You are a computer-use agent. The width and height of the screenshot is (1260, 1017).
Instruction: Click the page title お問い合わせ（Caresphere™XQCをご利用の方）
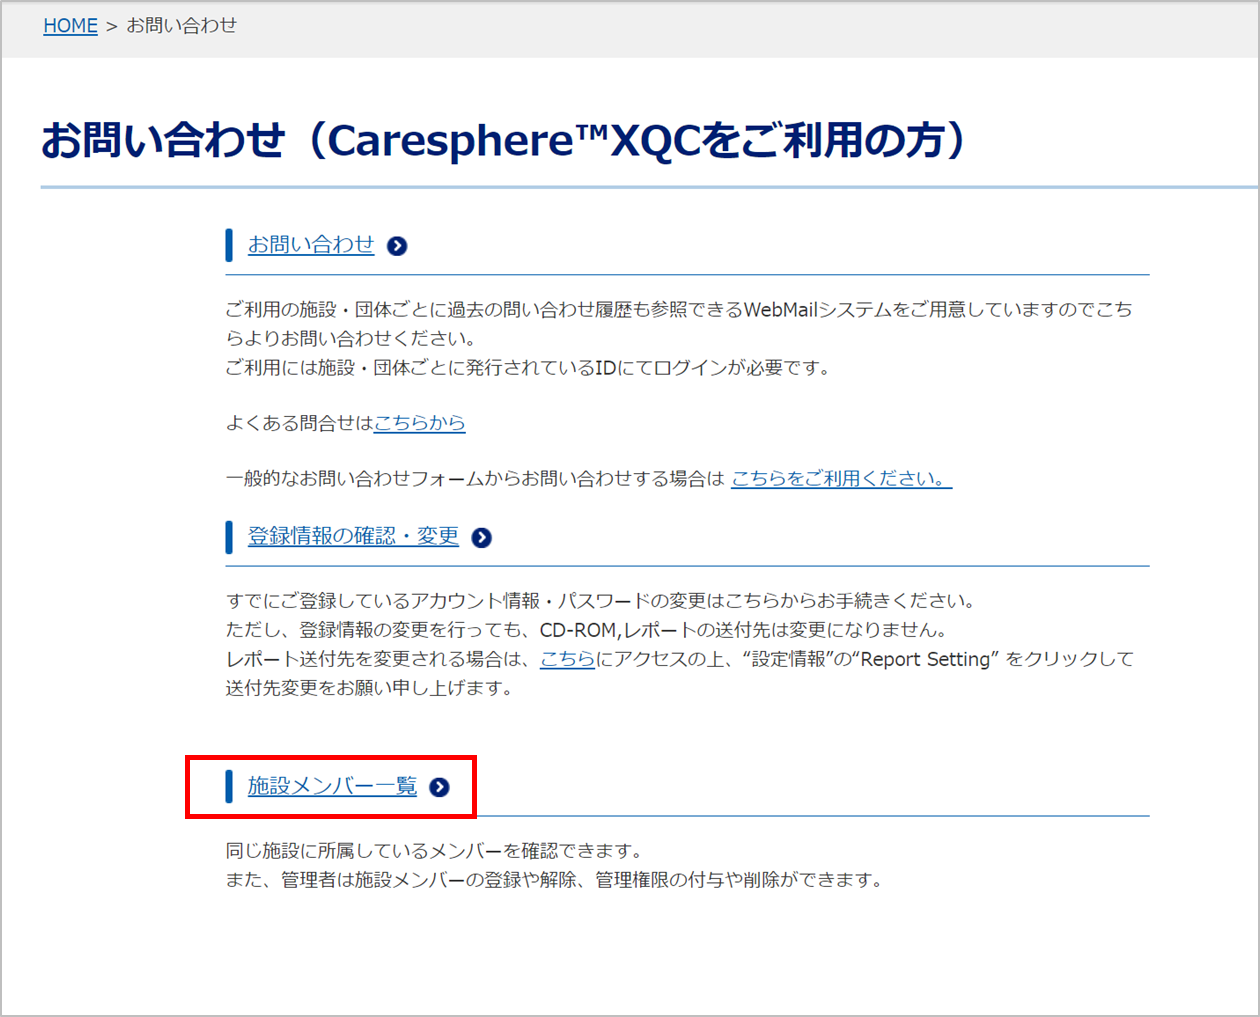pyautogui.click(x=504, y=140)
